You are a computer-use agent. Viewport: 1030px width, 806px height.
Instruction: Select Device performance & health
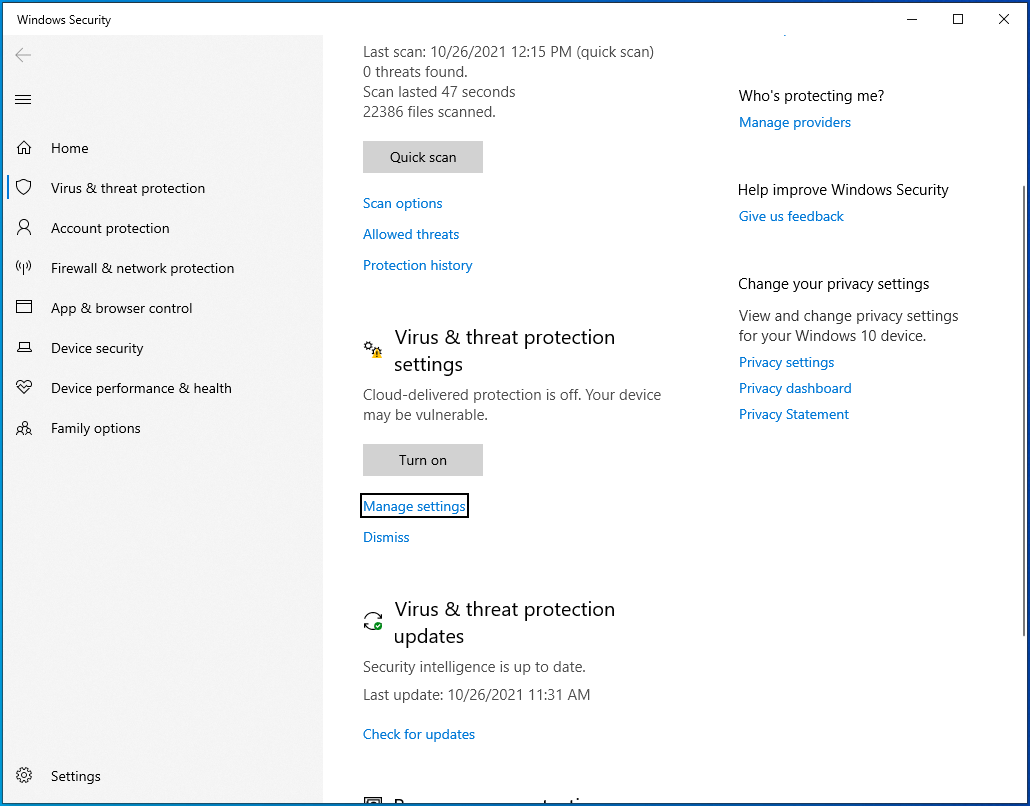tap(141, 387)
